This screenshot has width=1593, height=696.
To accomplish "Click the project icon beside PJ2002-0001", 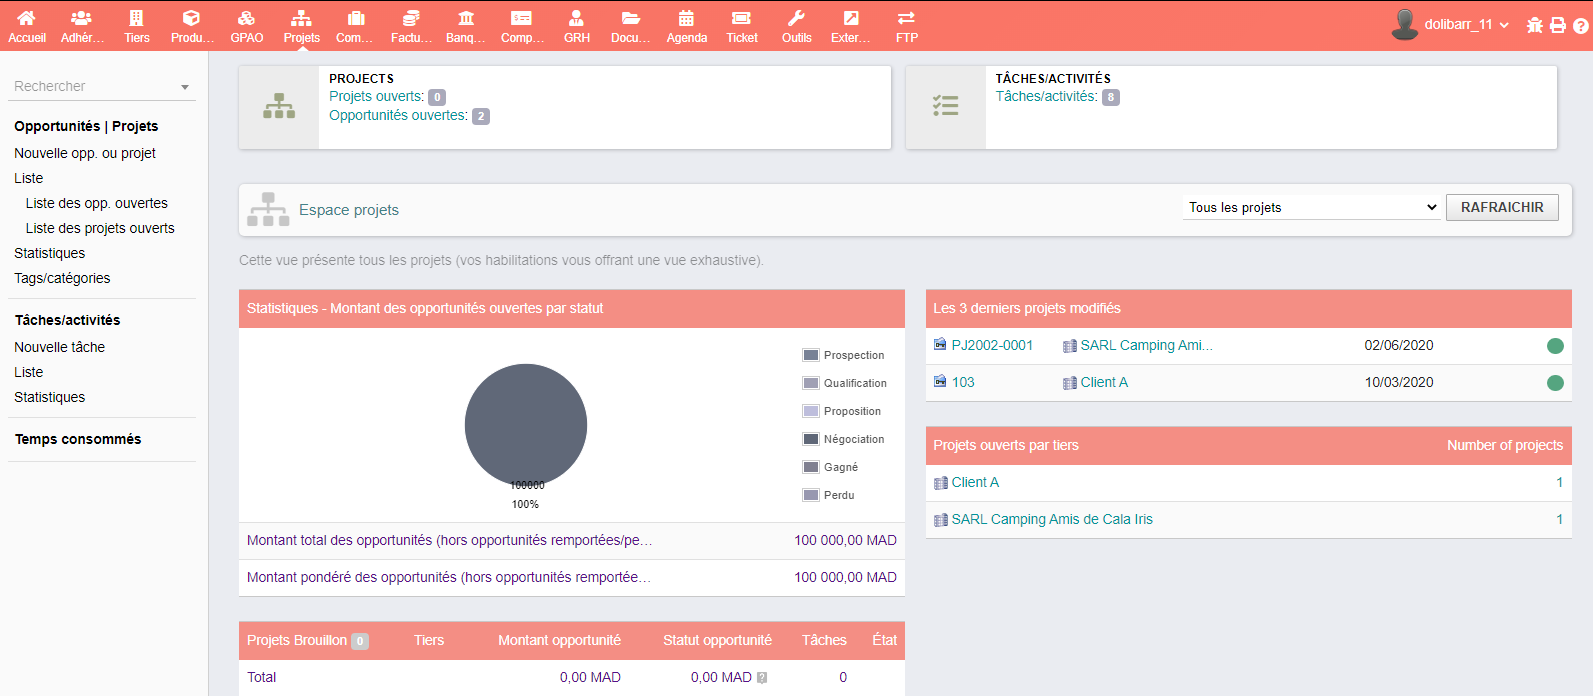I will pos(940,344).
